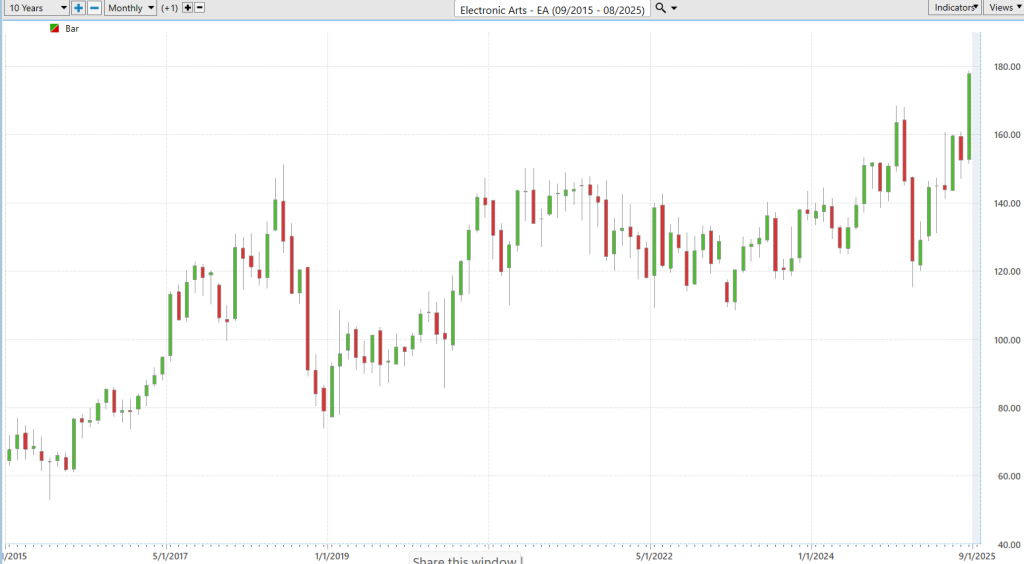Expand the arrow next to search icon
This screenshot has width=1024, height=564.
click(x=674, y=8)
